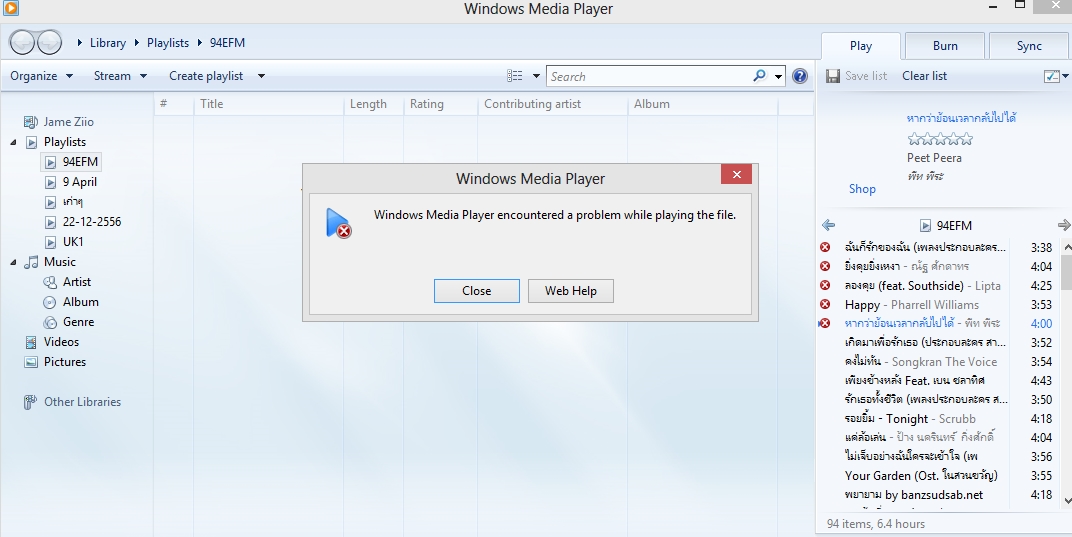Click the rating stars under the song title
The height and width of the screenshot is (537, 1072).
pos(940,140)
